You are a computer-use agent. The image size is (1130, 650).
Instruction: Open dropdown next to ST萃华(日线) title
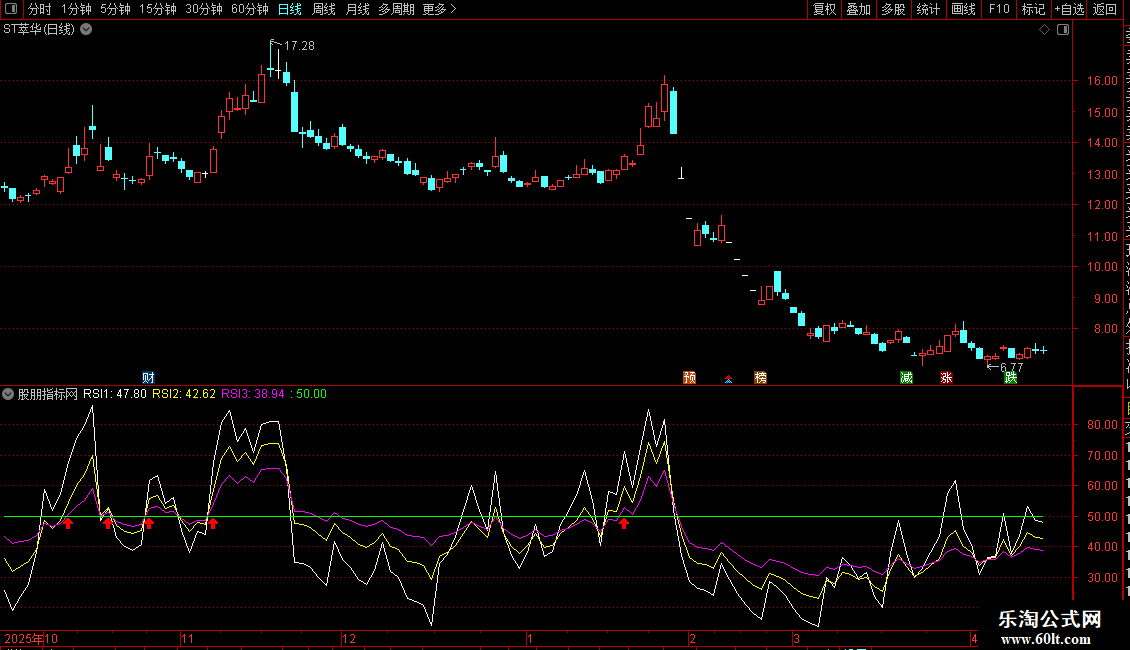point(86,30)
